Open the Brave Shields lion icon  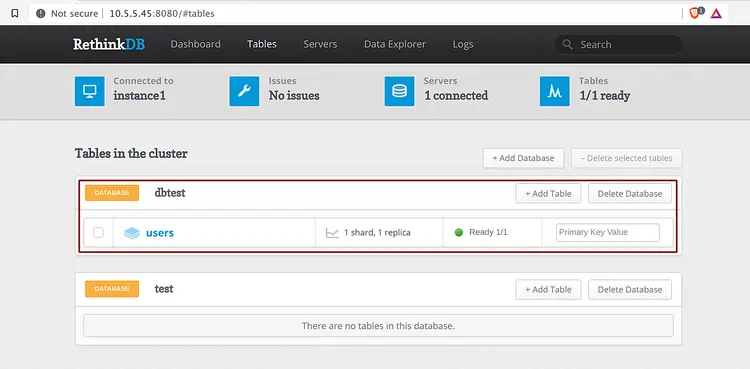[x=695, y=13]
